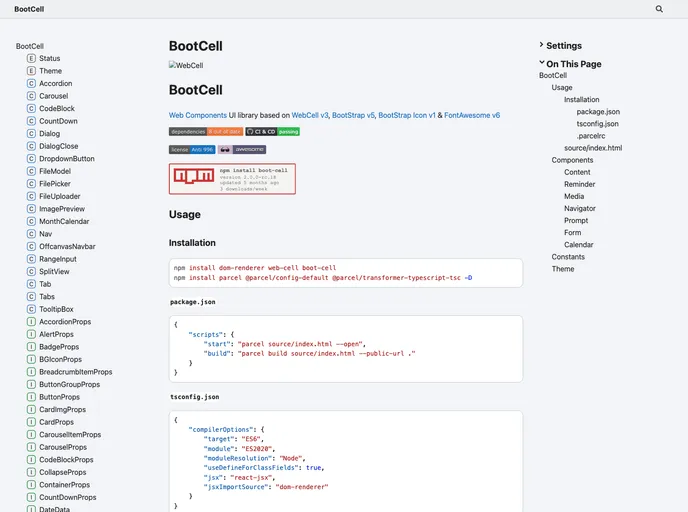
Task: Click the class icon beside SplitView
Action: coord(31,272)
